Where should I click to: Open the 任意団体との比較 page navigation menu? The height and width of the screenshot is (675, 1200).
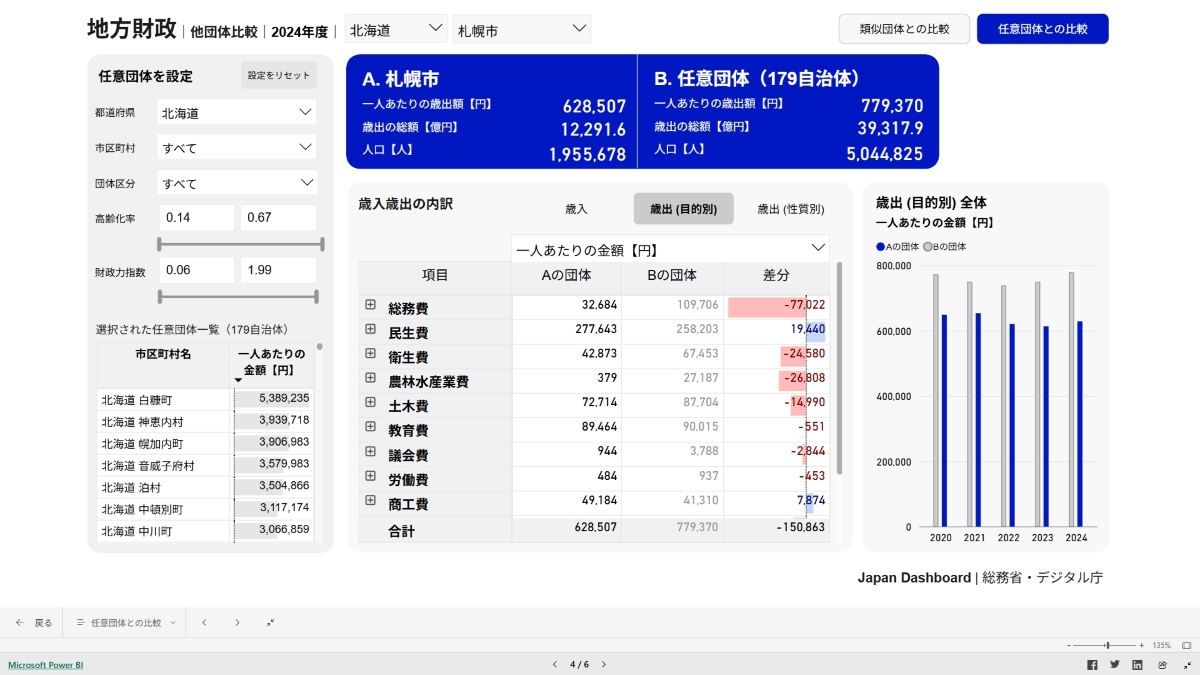pos(125,622)
